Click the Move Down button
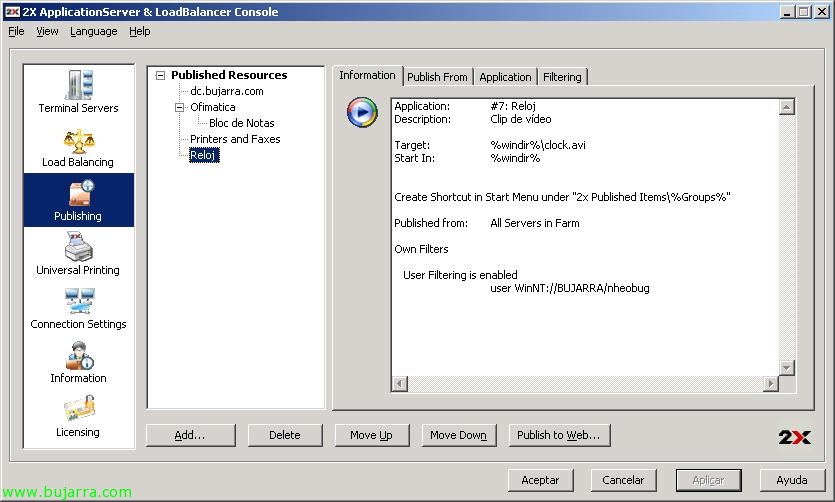This screenshot has width=835, height=502. tap(459, 435)
